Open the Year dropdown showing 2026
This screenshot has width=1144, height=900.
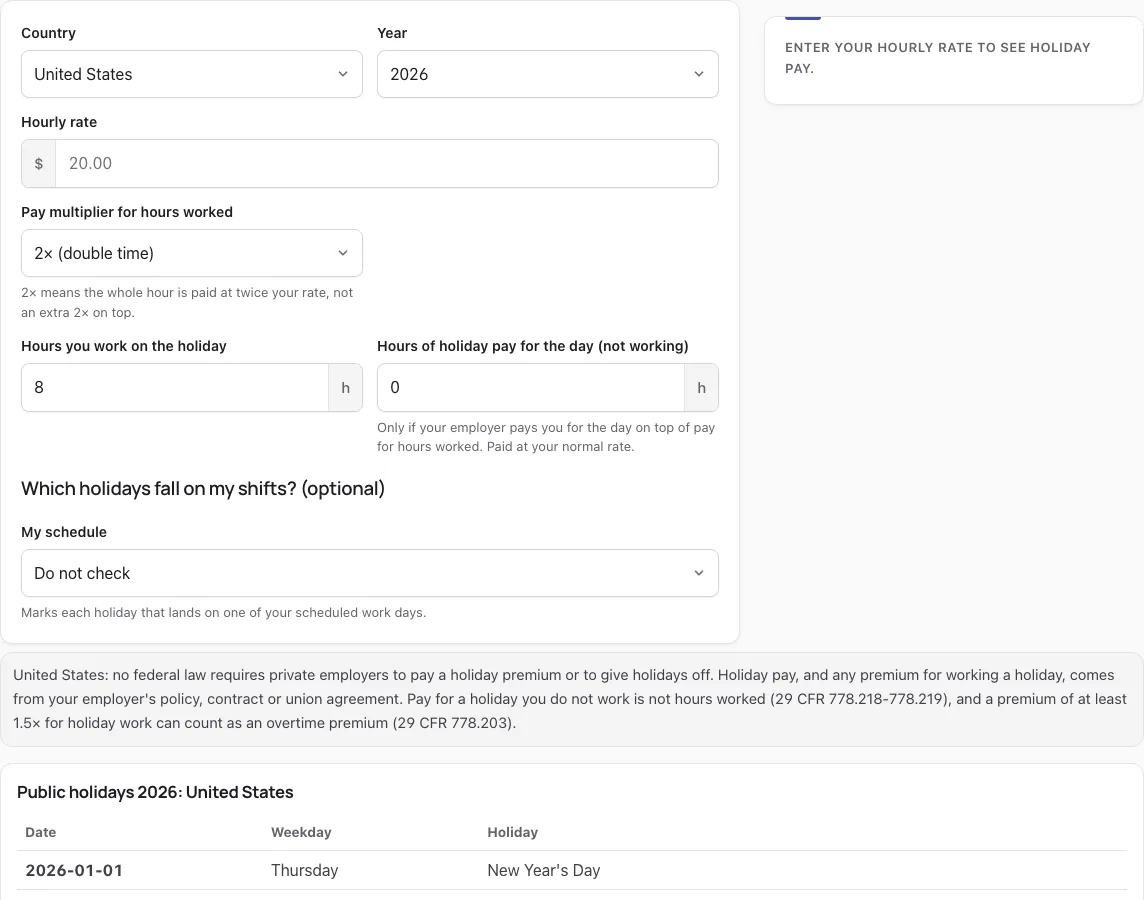pos(548,74)
